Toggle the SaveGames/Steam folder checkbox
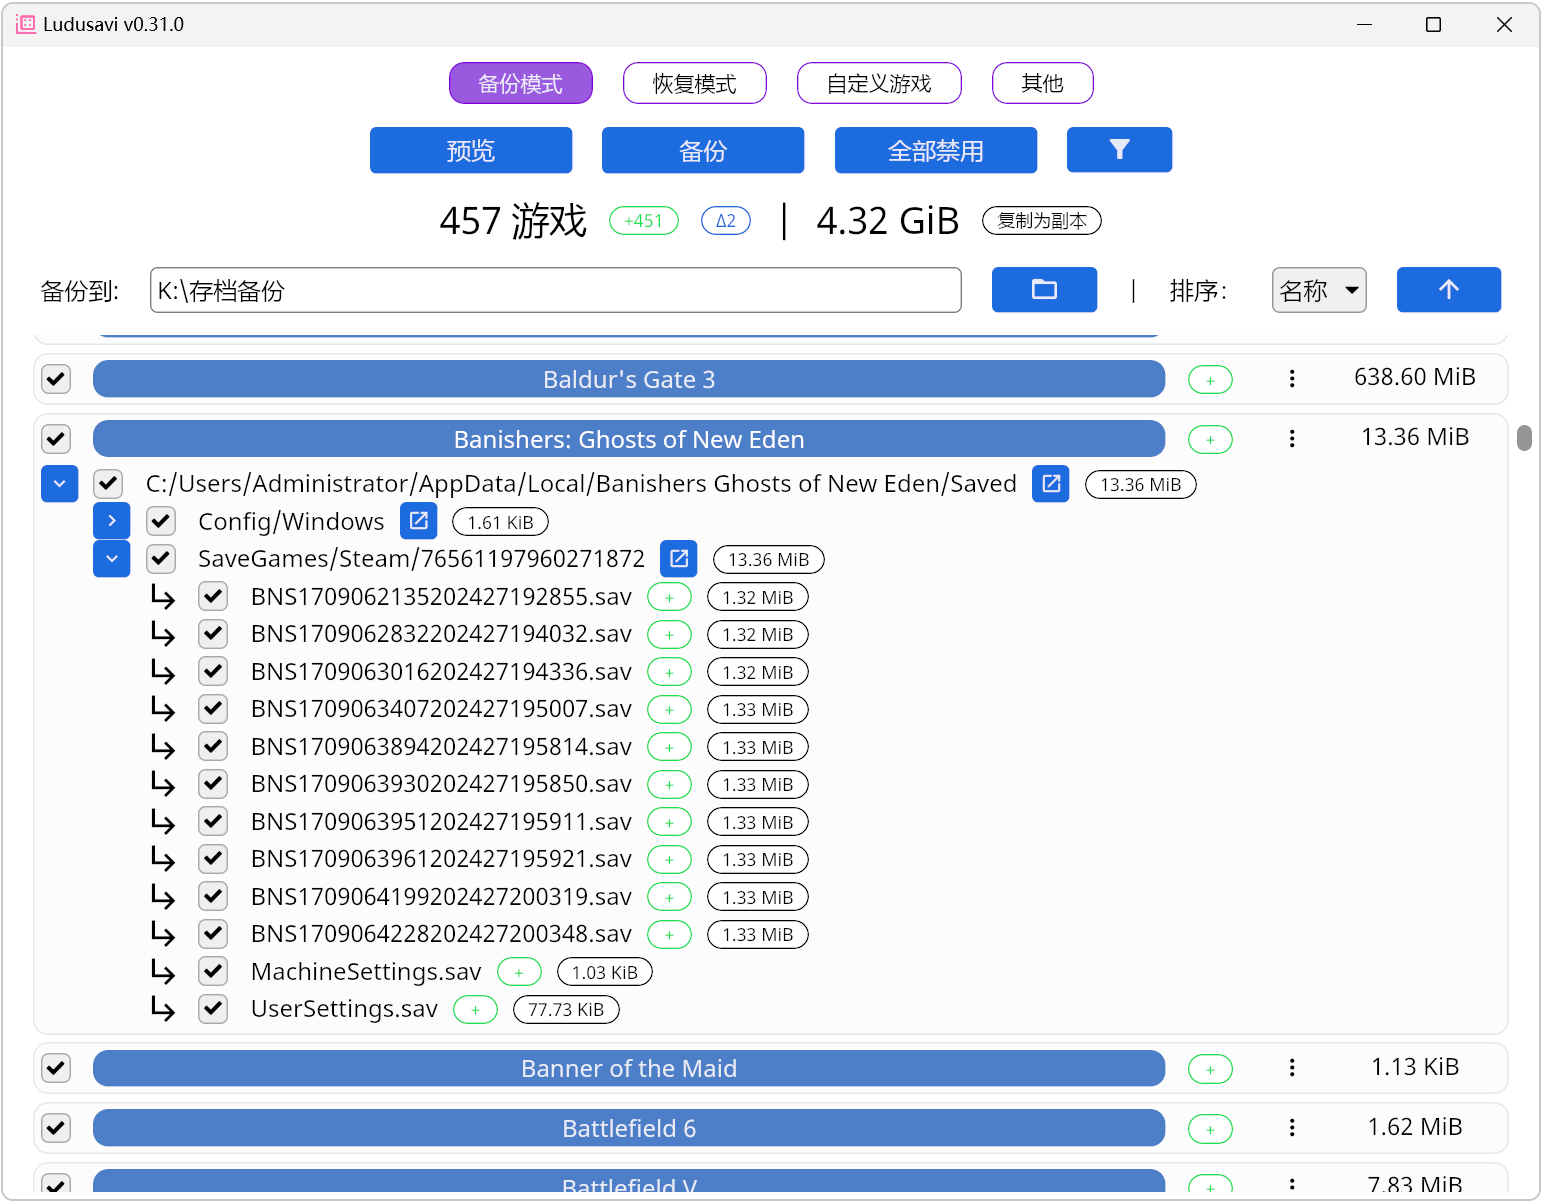Viewport: 1542px width, 1203px height. [x=161, y=559]
